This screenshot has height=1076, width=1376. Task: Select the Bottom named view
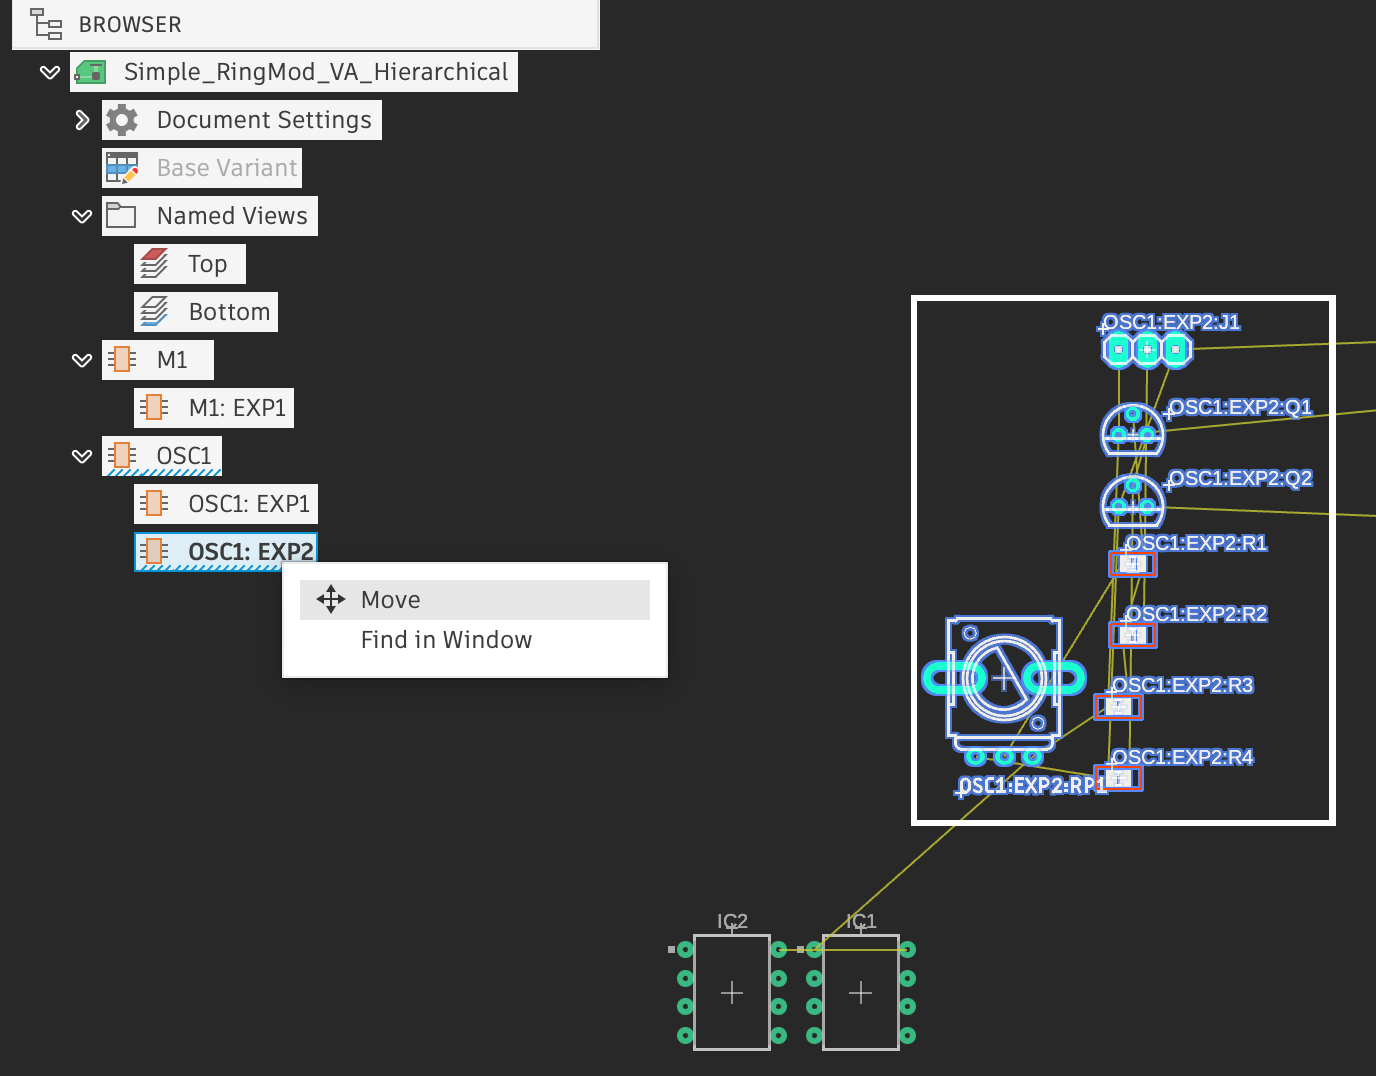[x=206, y=312]
